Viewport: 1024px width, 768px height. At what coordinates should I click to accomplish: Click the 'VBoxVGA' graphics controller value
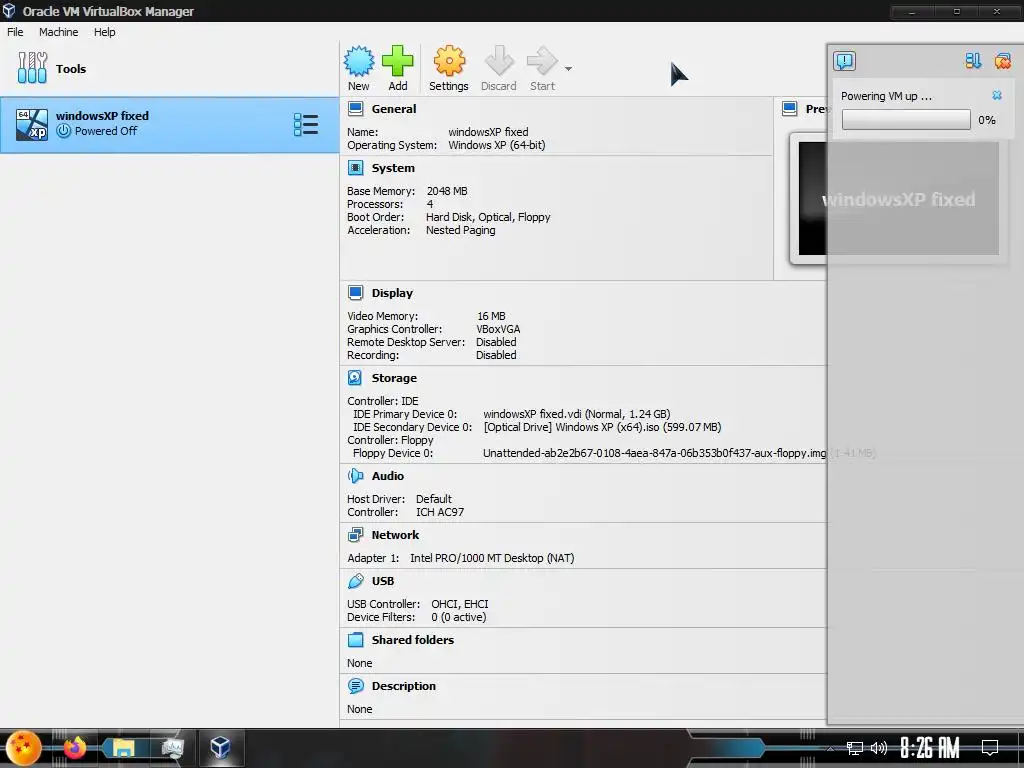click(x=498, y=328)
